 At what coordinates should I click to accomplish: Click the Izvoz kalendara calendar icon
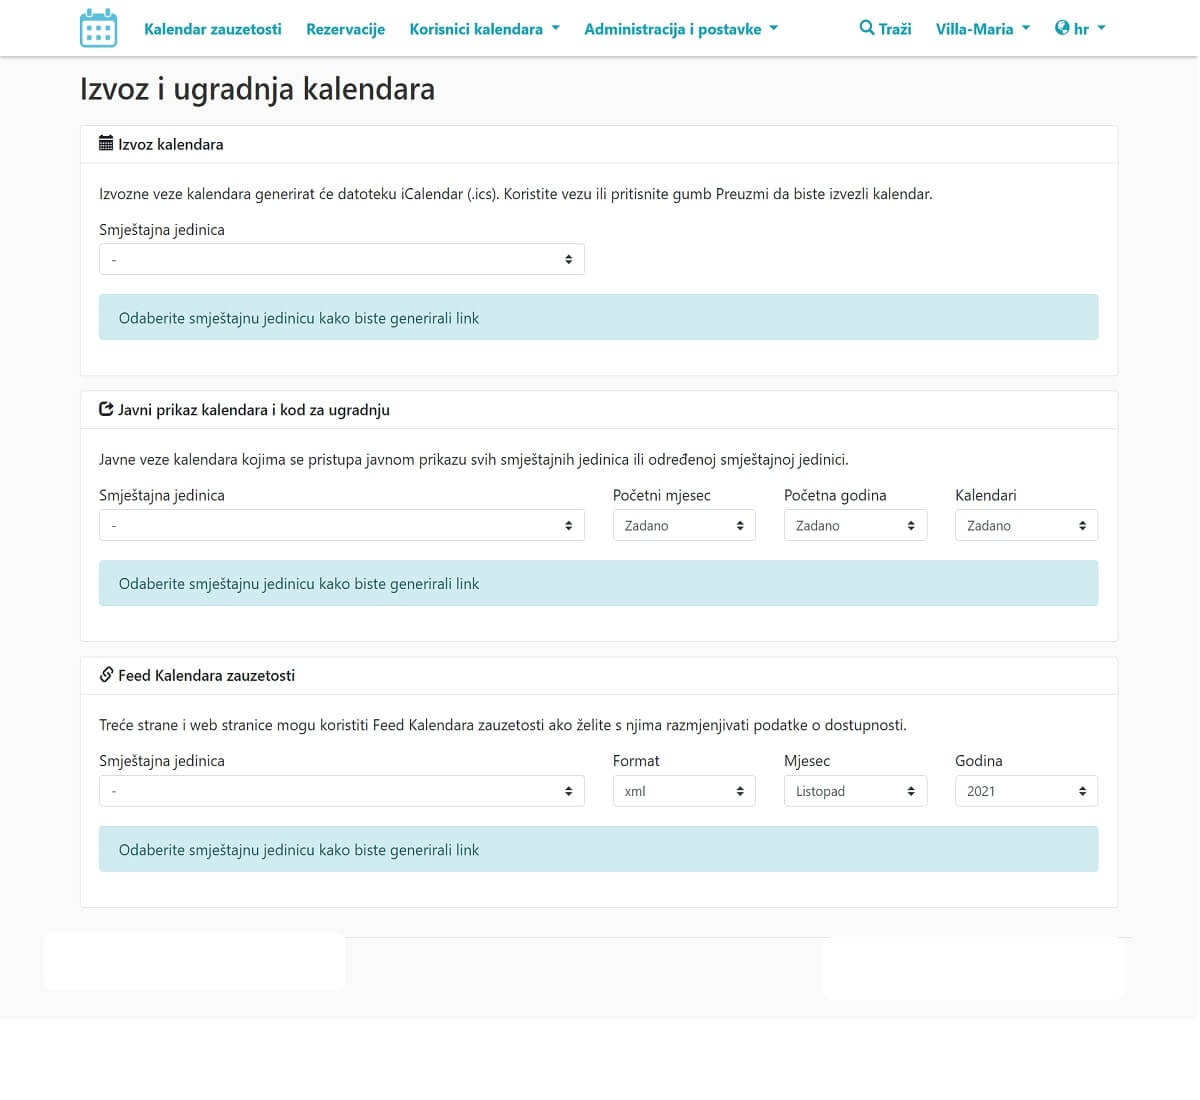point(106,144)
